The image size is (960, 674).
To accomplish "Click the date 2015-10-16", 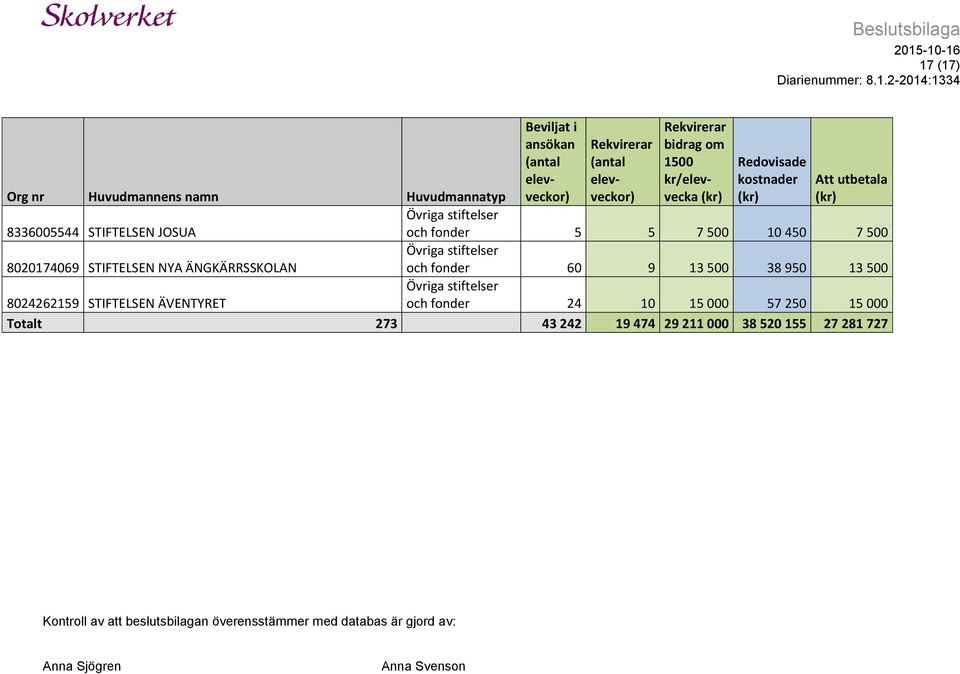I will (926, 50).
